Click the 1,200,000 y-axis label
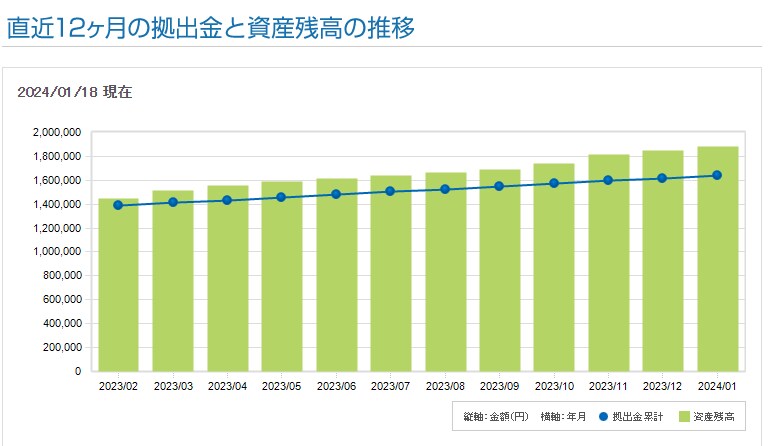The width and height of the screenshot is (768, 446). pyautogui.click(x=57, y=229)
